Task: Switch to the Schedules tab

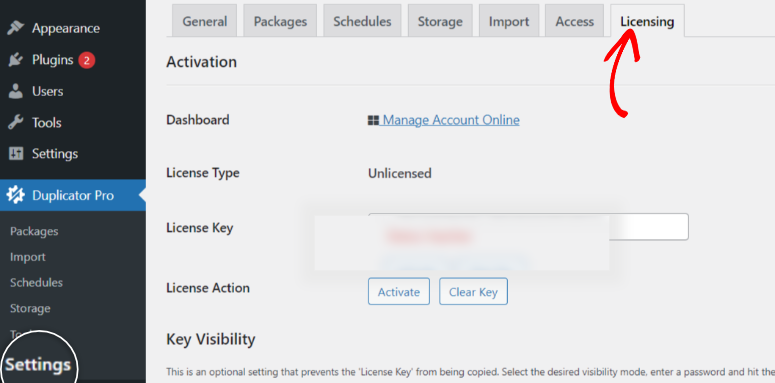Action: tap(362, 21)
